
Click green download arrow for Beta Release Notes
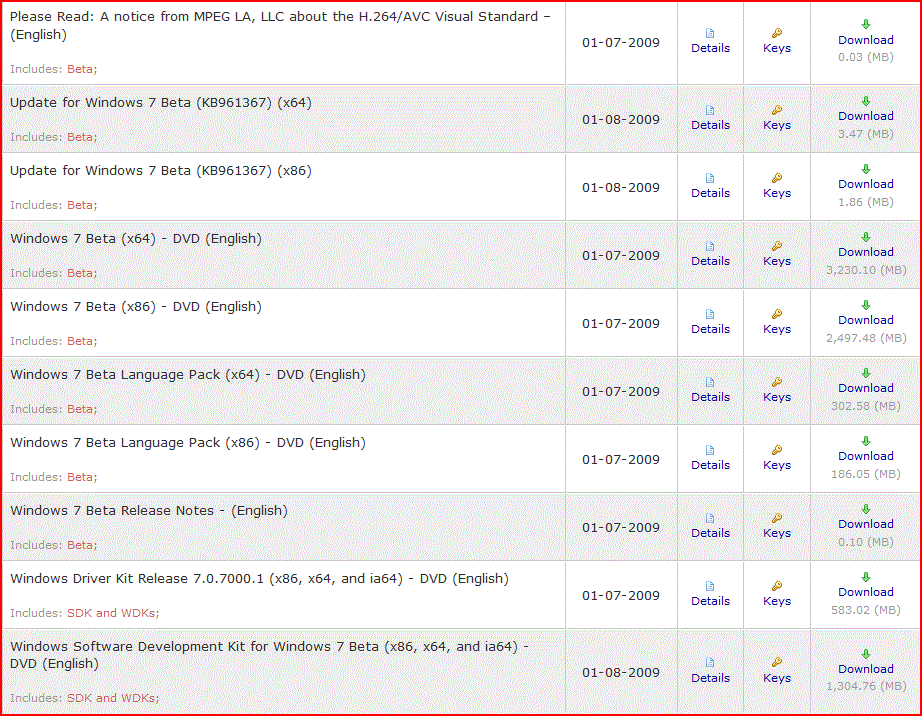[866, 509]
